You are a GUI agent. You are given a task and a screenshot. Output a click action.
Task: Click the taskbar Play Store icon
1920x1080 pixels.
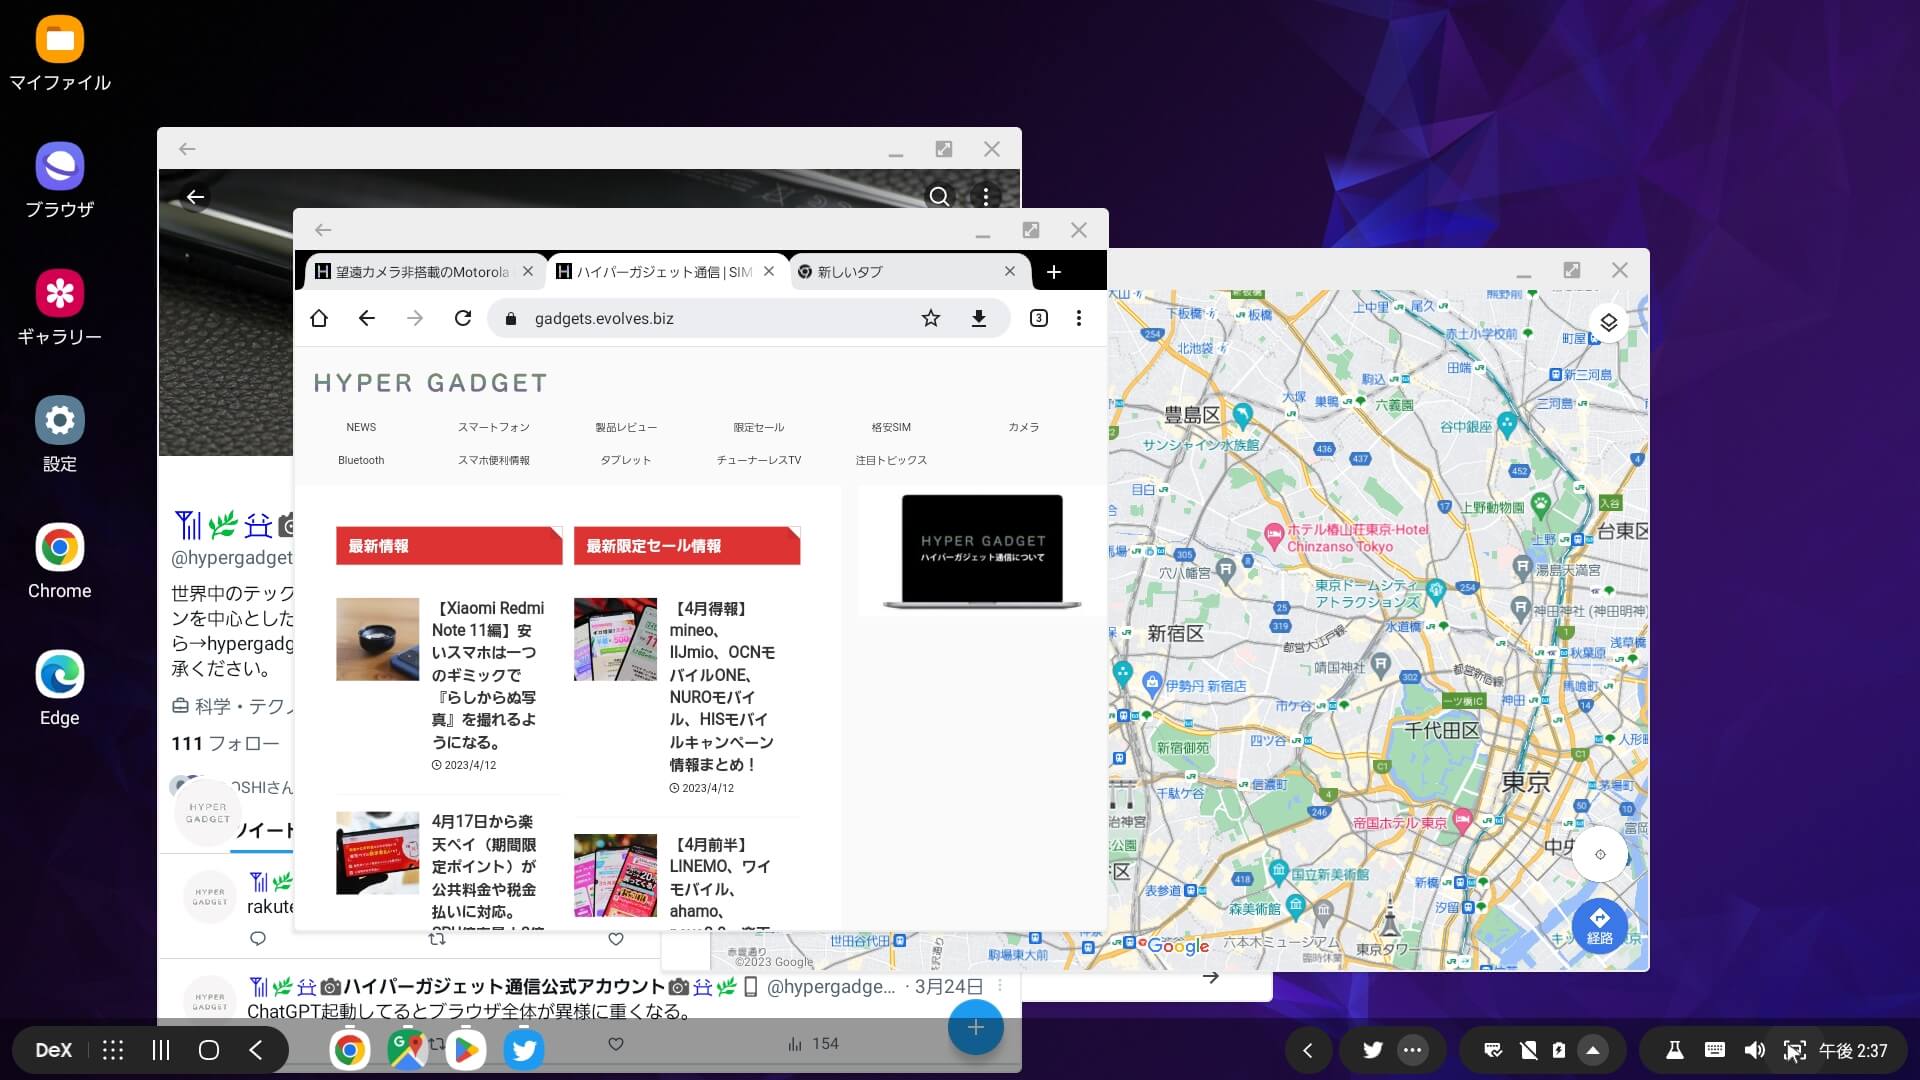[x=465, y=1050]
